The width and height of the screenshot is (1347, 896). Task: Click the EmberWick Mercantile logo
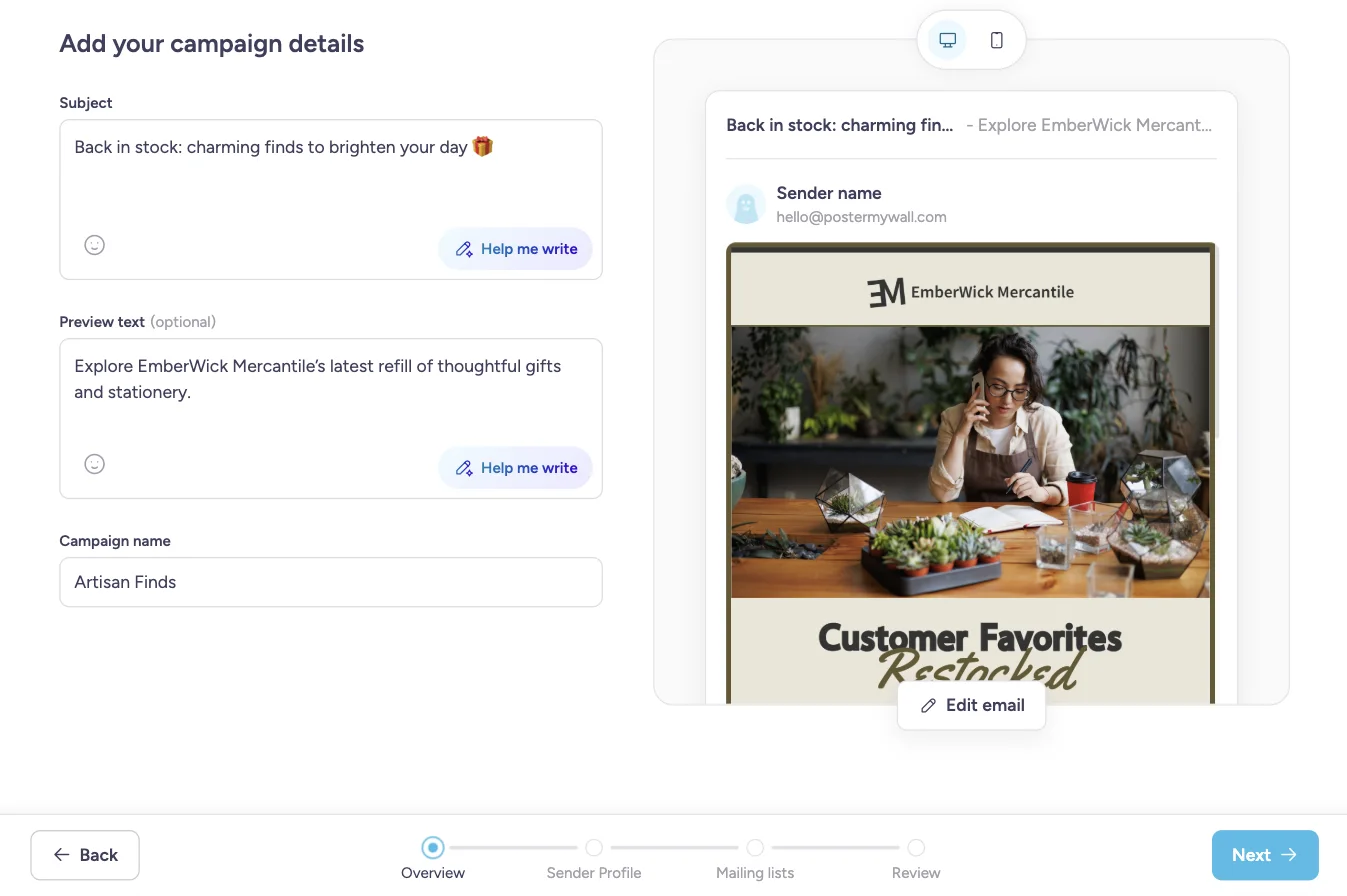970,292
